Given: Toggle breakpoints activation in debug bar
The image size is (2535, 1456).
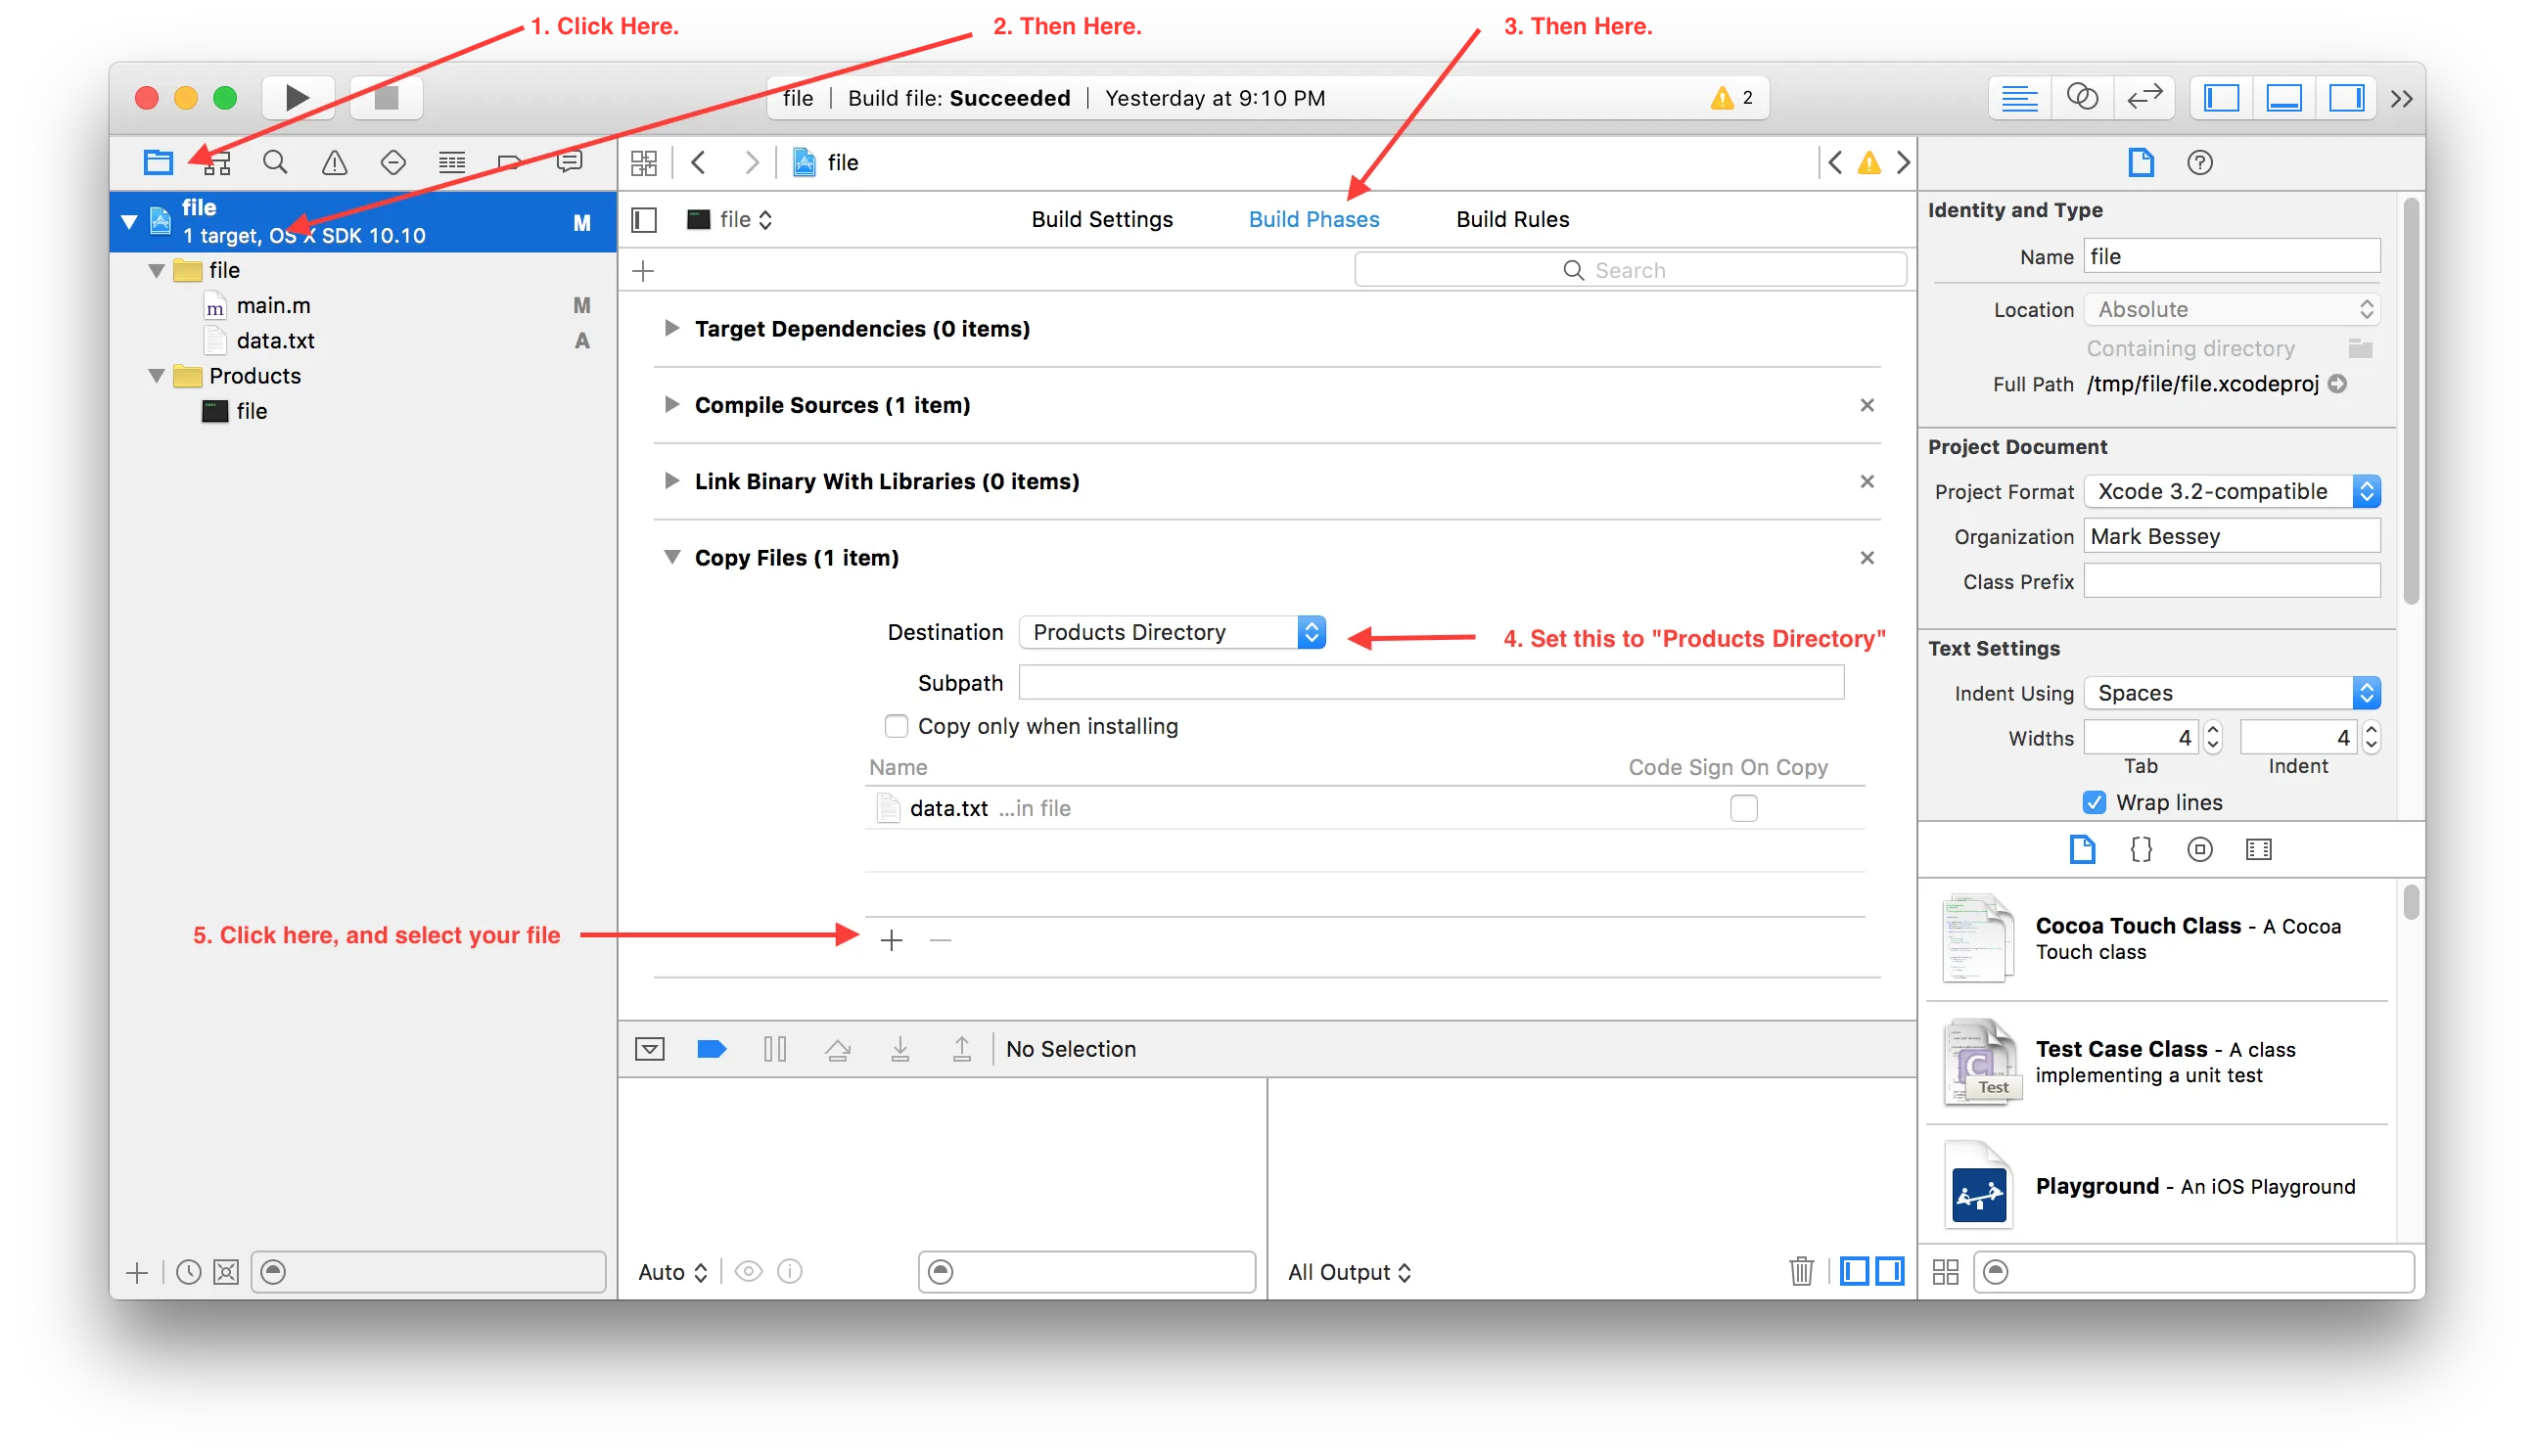Looking at the screenshot, I should click(x=711, y=1048).
